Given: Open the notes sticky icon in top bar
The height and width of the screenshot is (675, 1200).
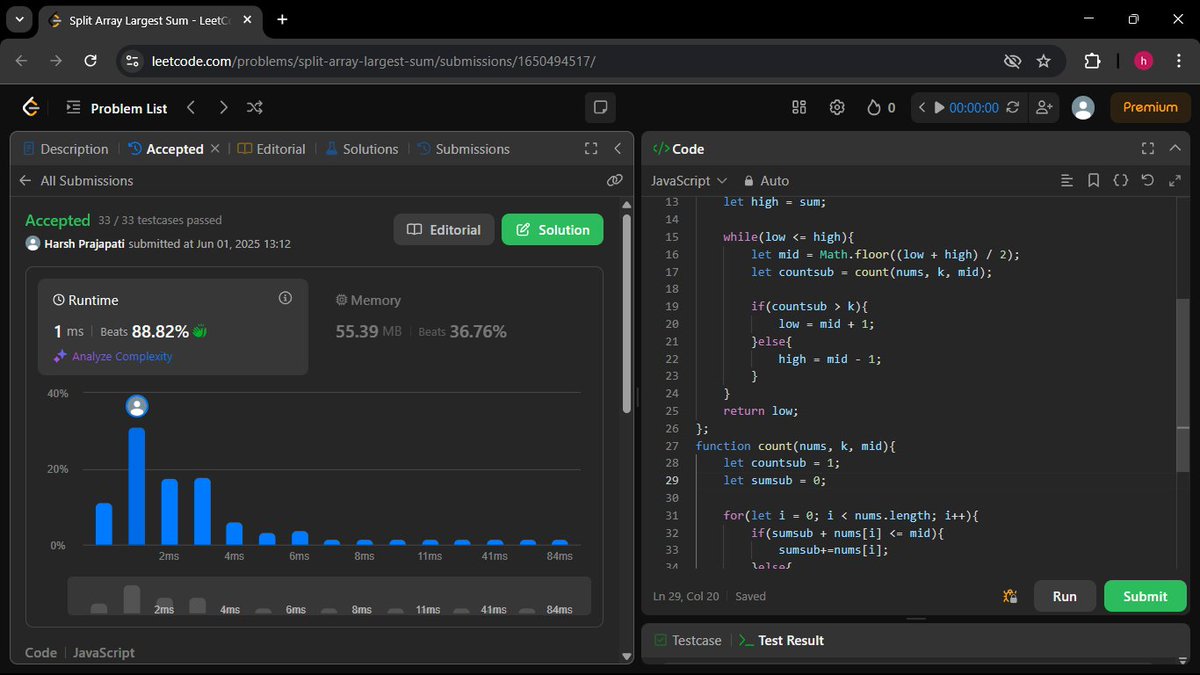Looking at the screenshot, I should (600, 107).
